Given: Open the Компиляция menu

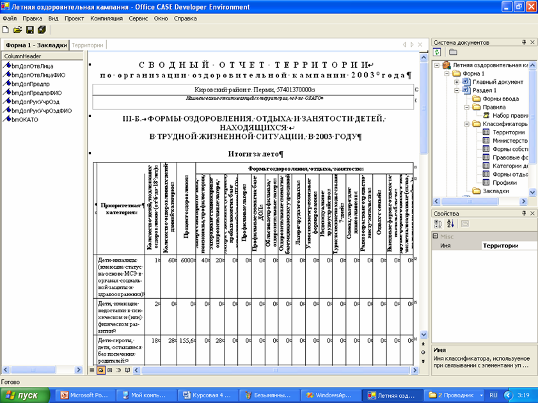Looking at the screenshot, I should (x=107, y=19).
